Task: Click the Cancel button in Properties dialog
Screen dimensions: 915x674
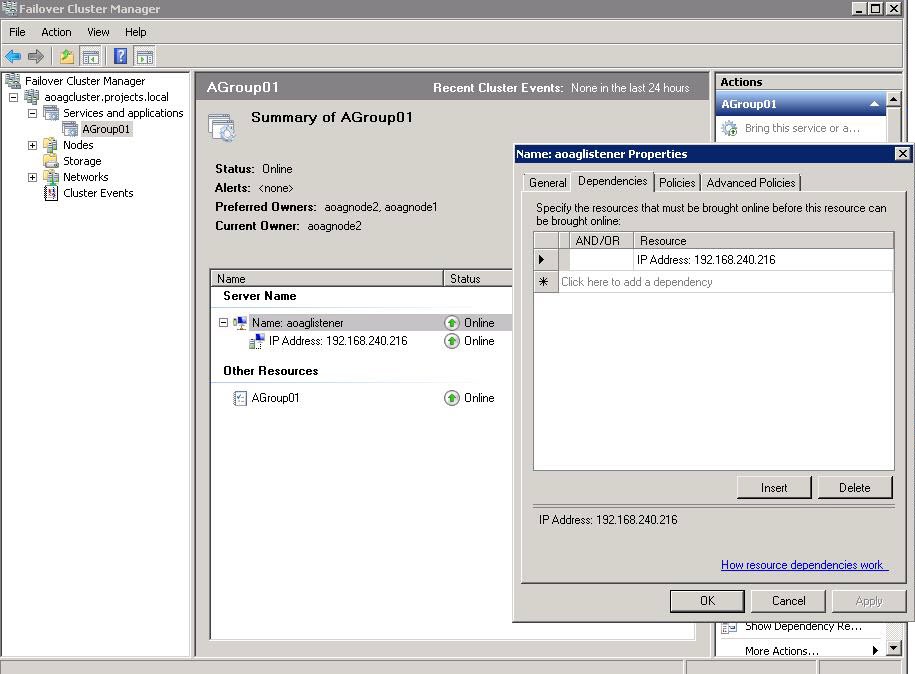Action: click(x=788, y=601)
